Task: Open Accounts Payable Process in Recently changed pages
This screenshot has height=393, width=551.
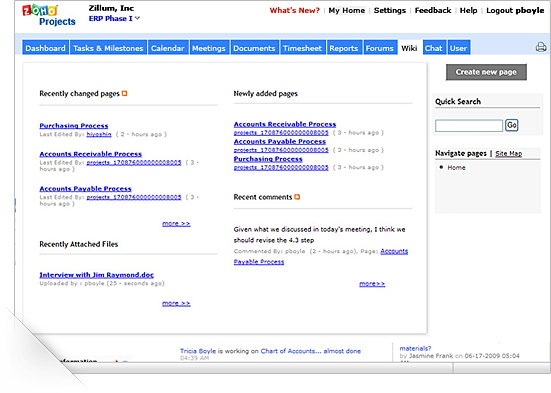Action: (x=85, y=189)
